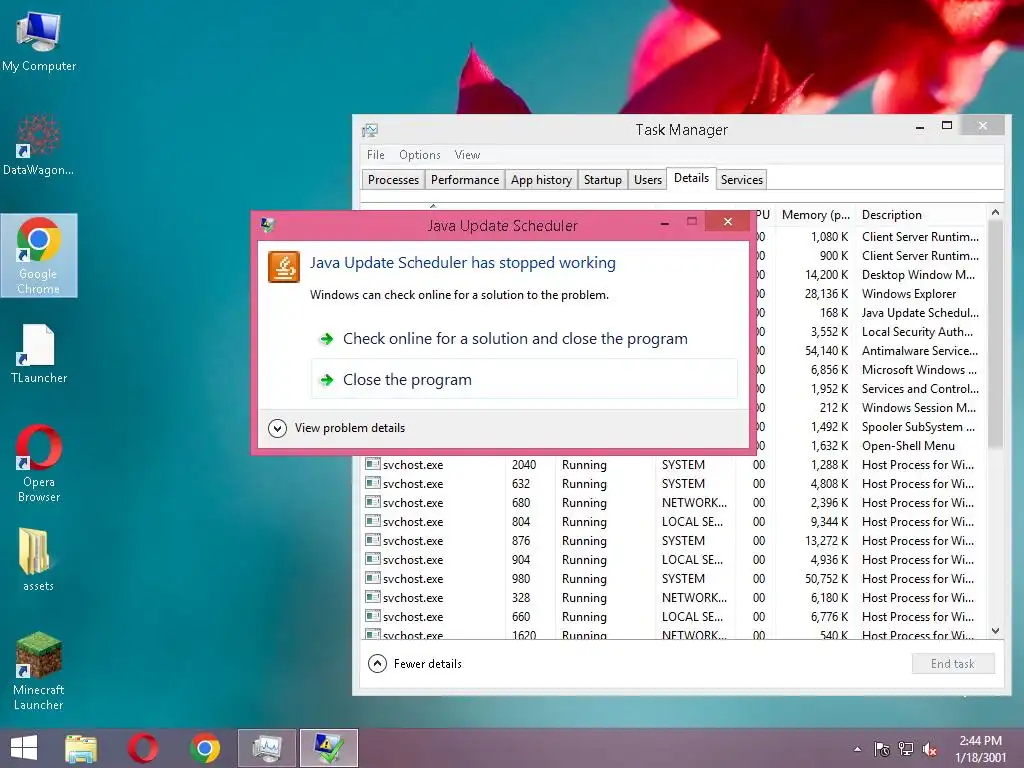Switch to the Performance tab
This screenshot has height=768, width=1024.
[465, 180]
